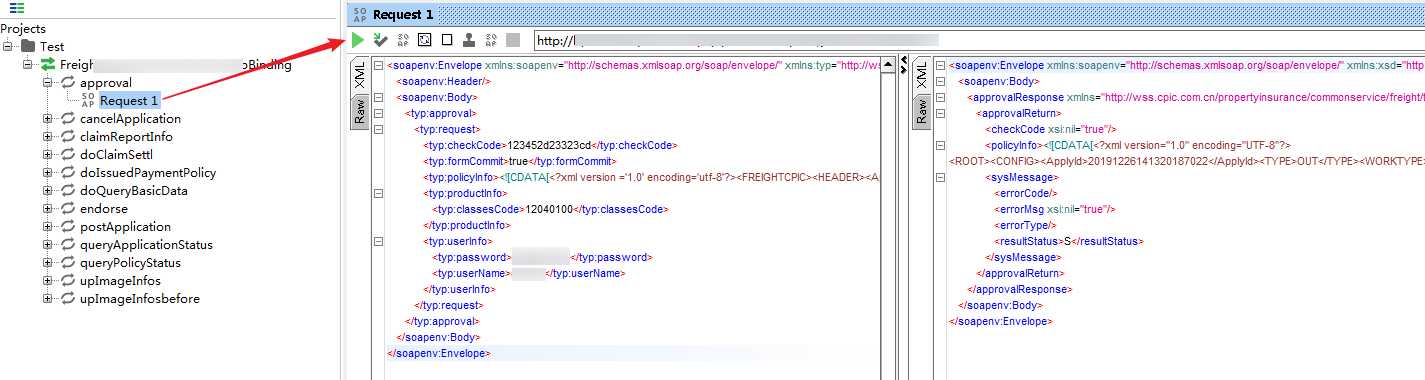Click the SOAP icon in Request 1 title
Viewport: 1425px width, 380px height.
[359, 14]
